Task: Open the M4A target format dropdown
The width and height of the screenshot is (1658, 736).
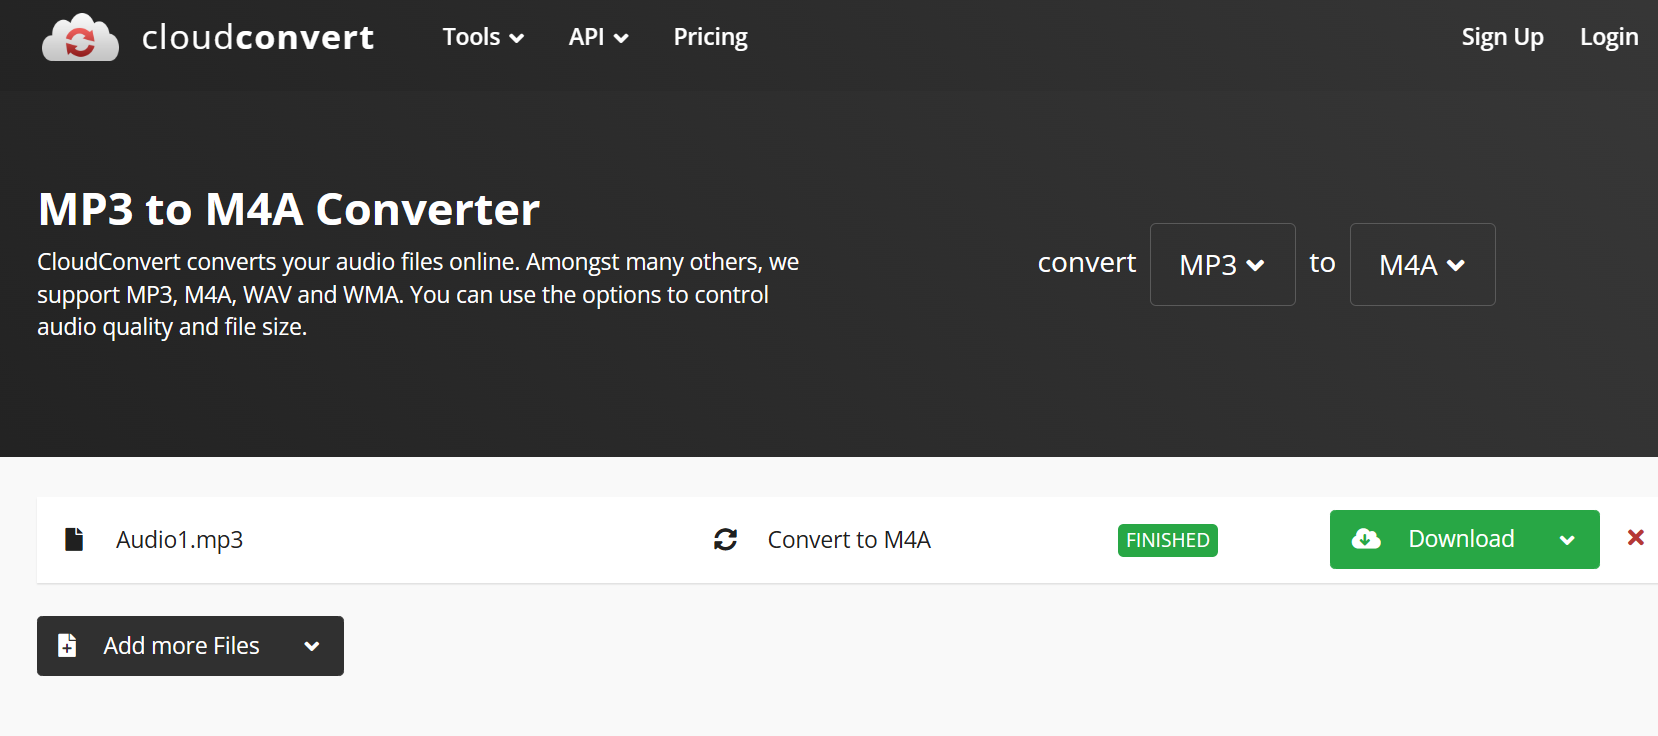Action: click(1422, 264)
